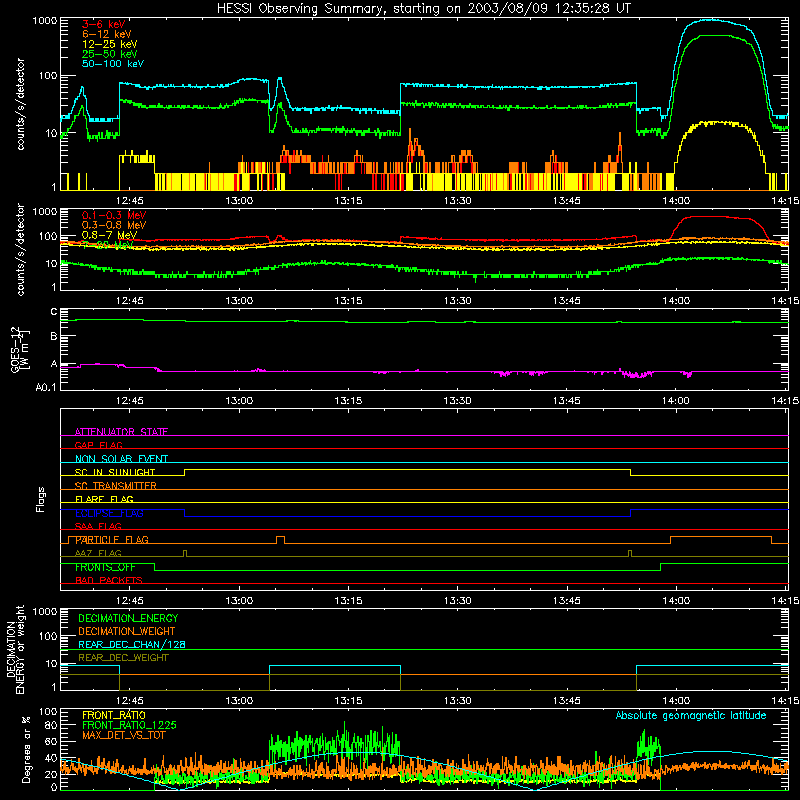Click the 13:15 tick under the keV plot
Screen dimensions: 800x800
348,201
